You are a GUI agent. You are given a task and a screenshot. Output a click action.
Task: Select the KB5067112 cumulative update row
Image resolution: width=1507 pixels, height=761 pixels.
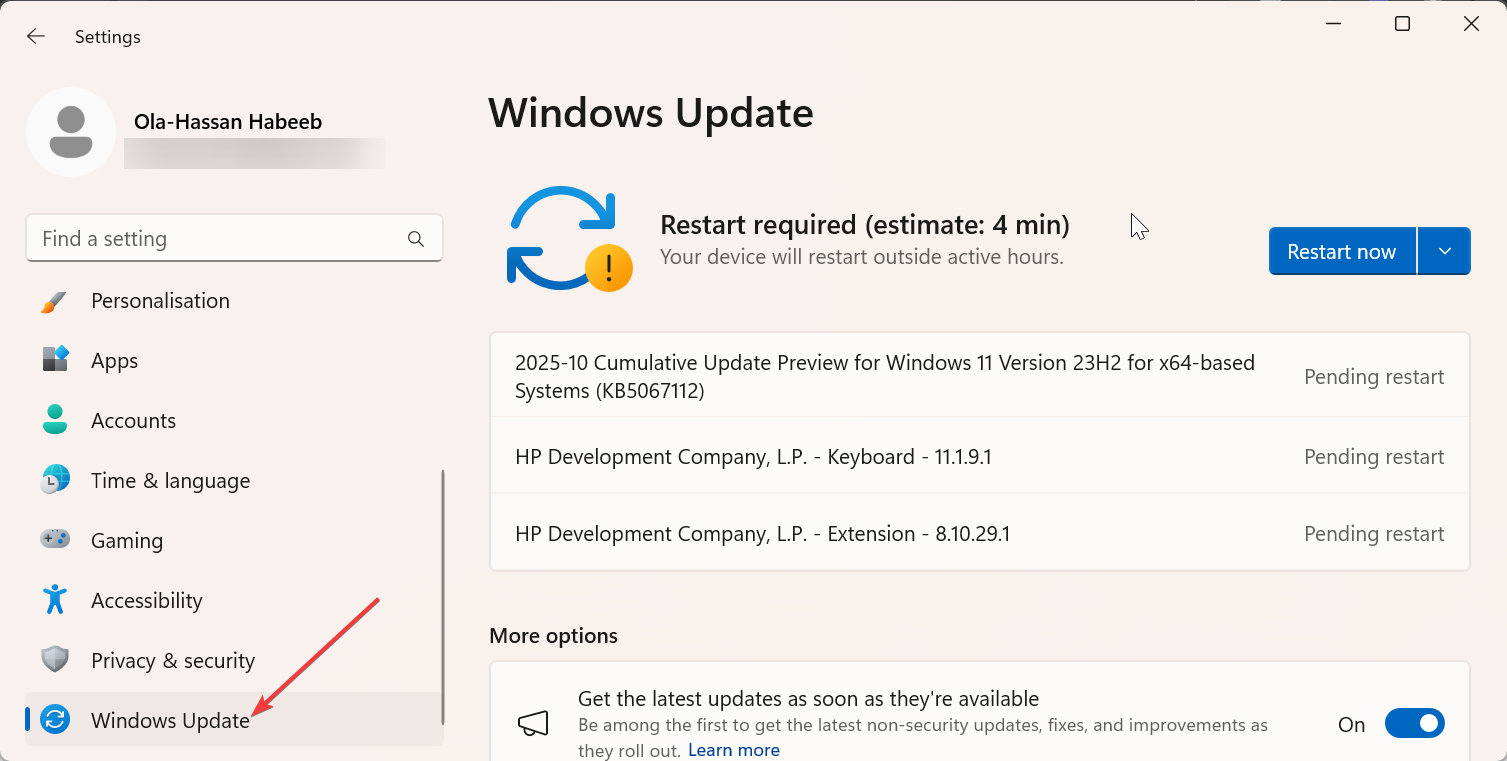point(884,377)
